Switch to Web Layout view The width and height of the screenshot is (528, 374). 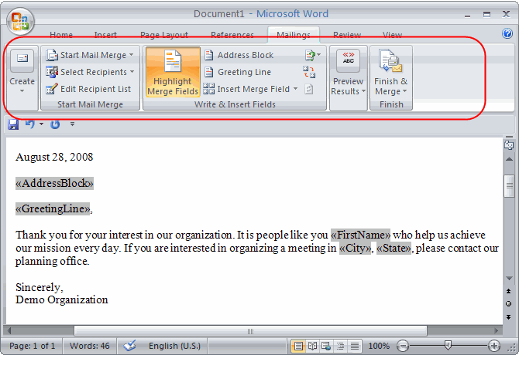click(x=326, y=346)
